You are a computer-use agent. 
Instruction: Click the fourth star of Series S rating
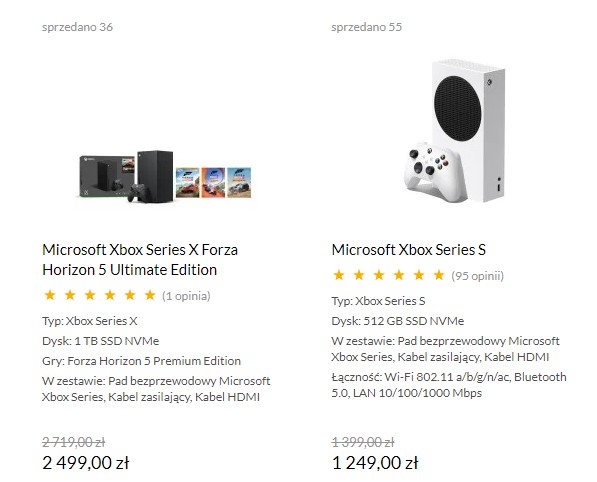coord(399,275)
